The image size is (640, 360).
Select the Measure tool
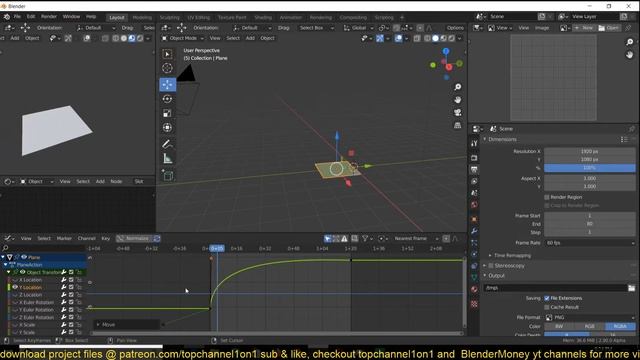[x=167, y=158]
